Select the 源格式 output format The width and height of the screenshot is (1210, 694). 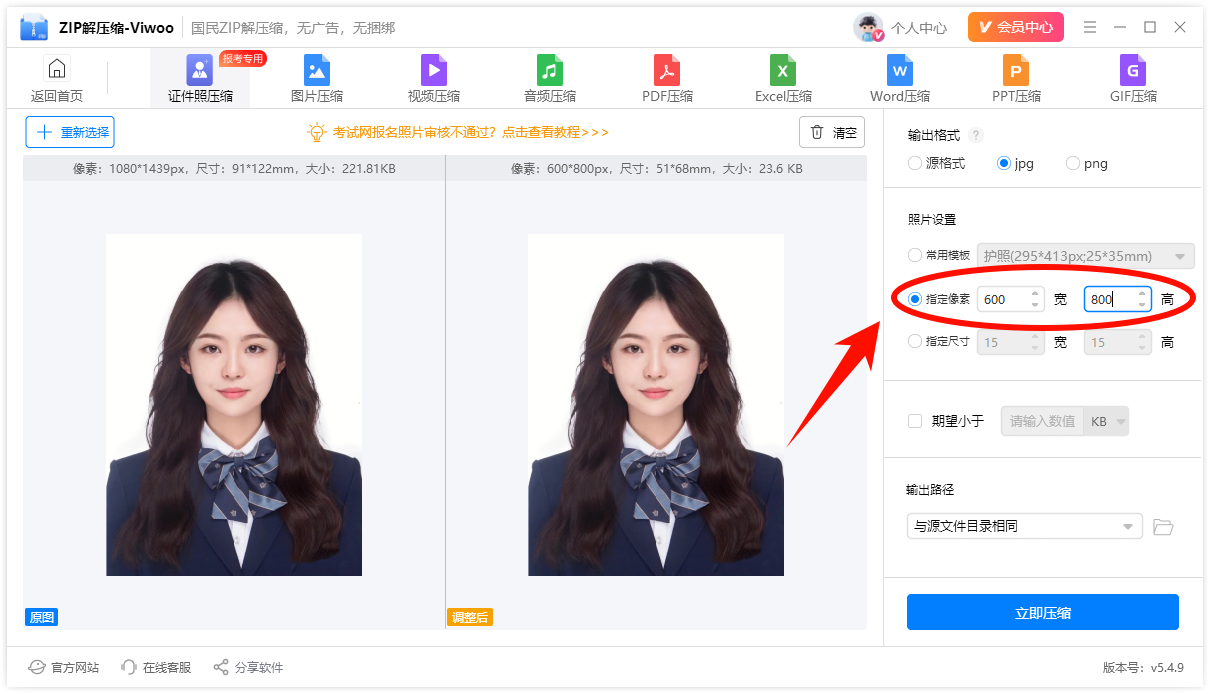915,163
